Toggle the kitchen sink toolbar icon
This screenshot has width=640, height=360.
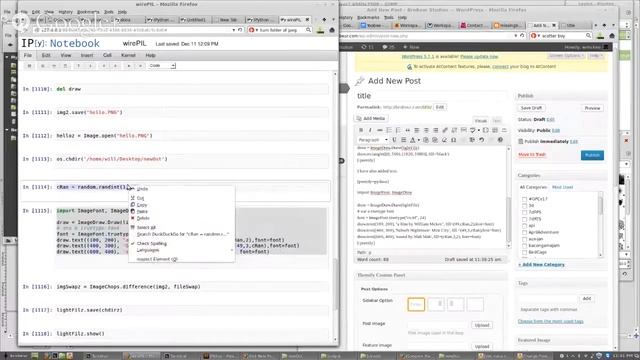(x=495, y=130)
